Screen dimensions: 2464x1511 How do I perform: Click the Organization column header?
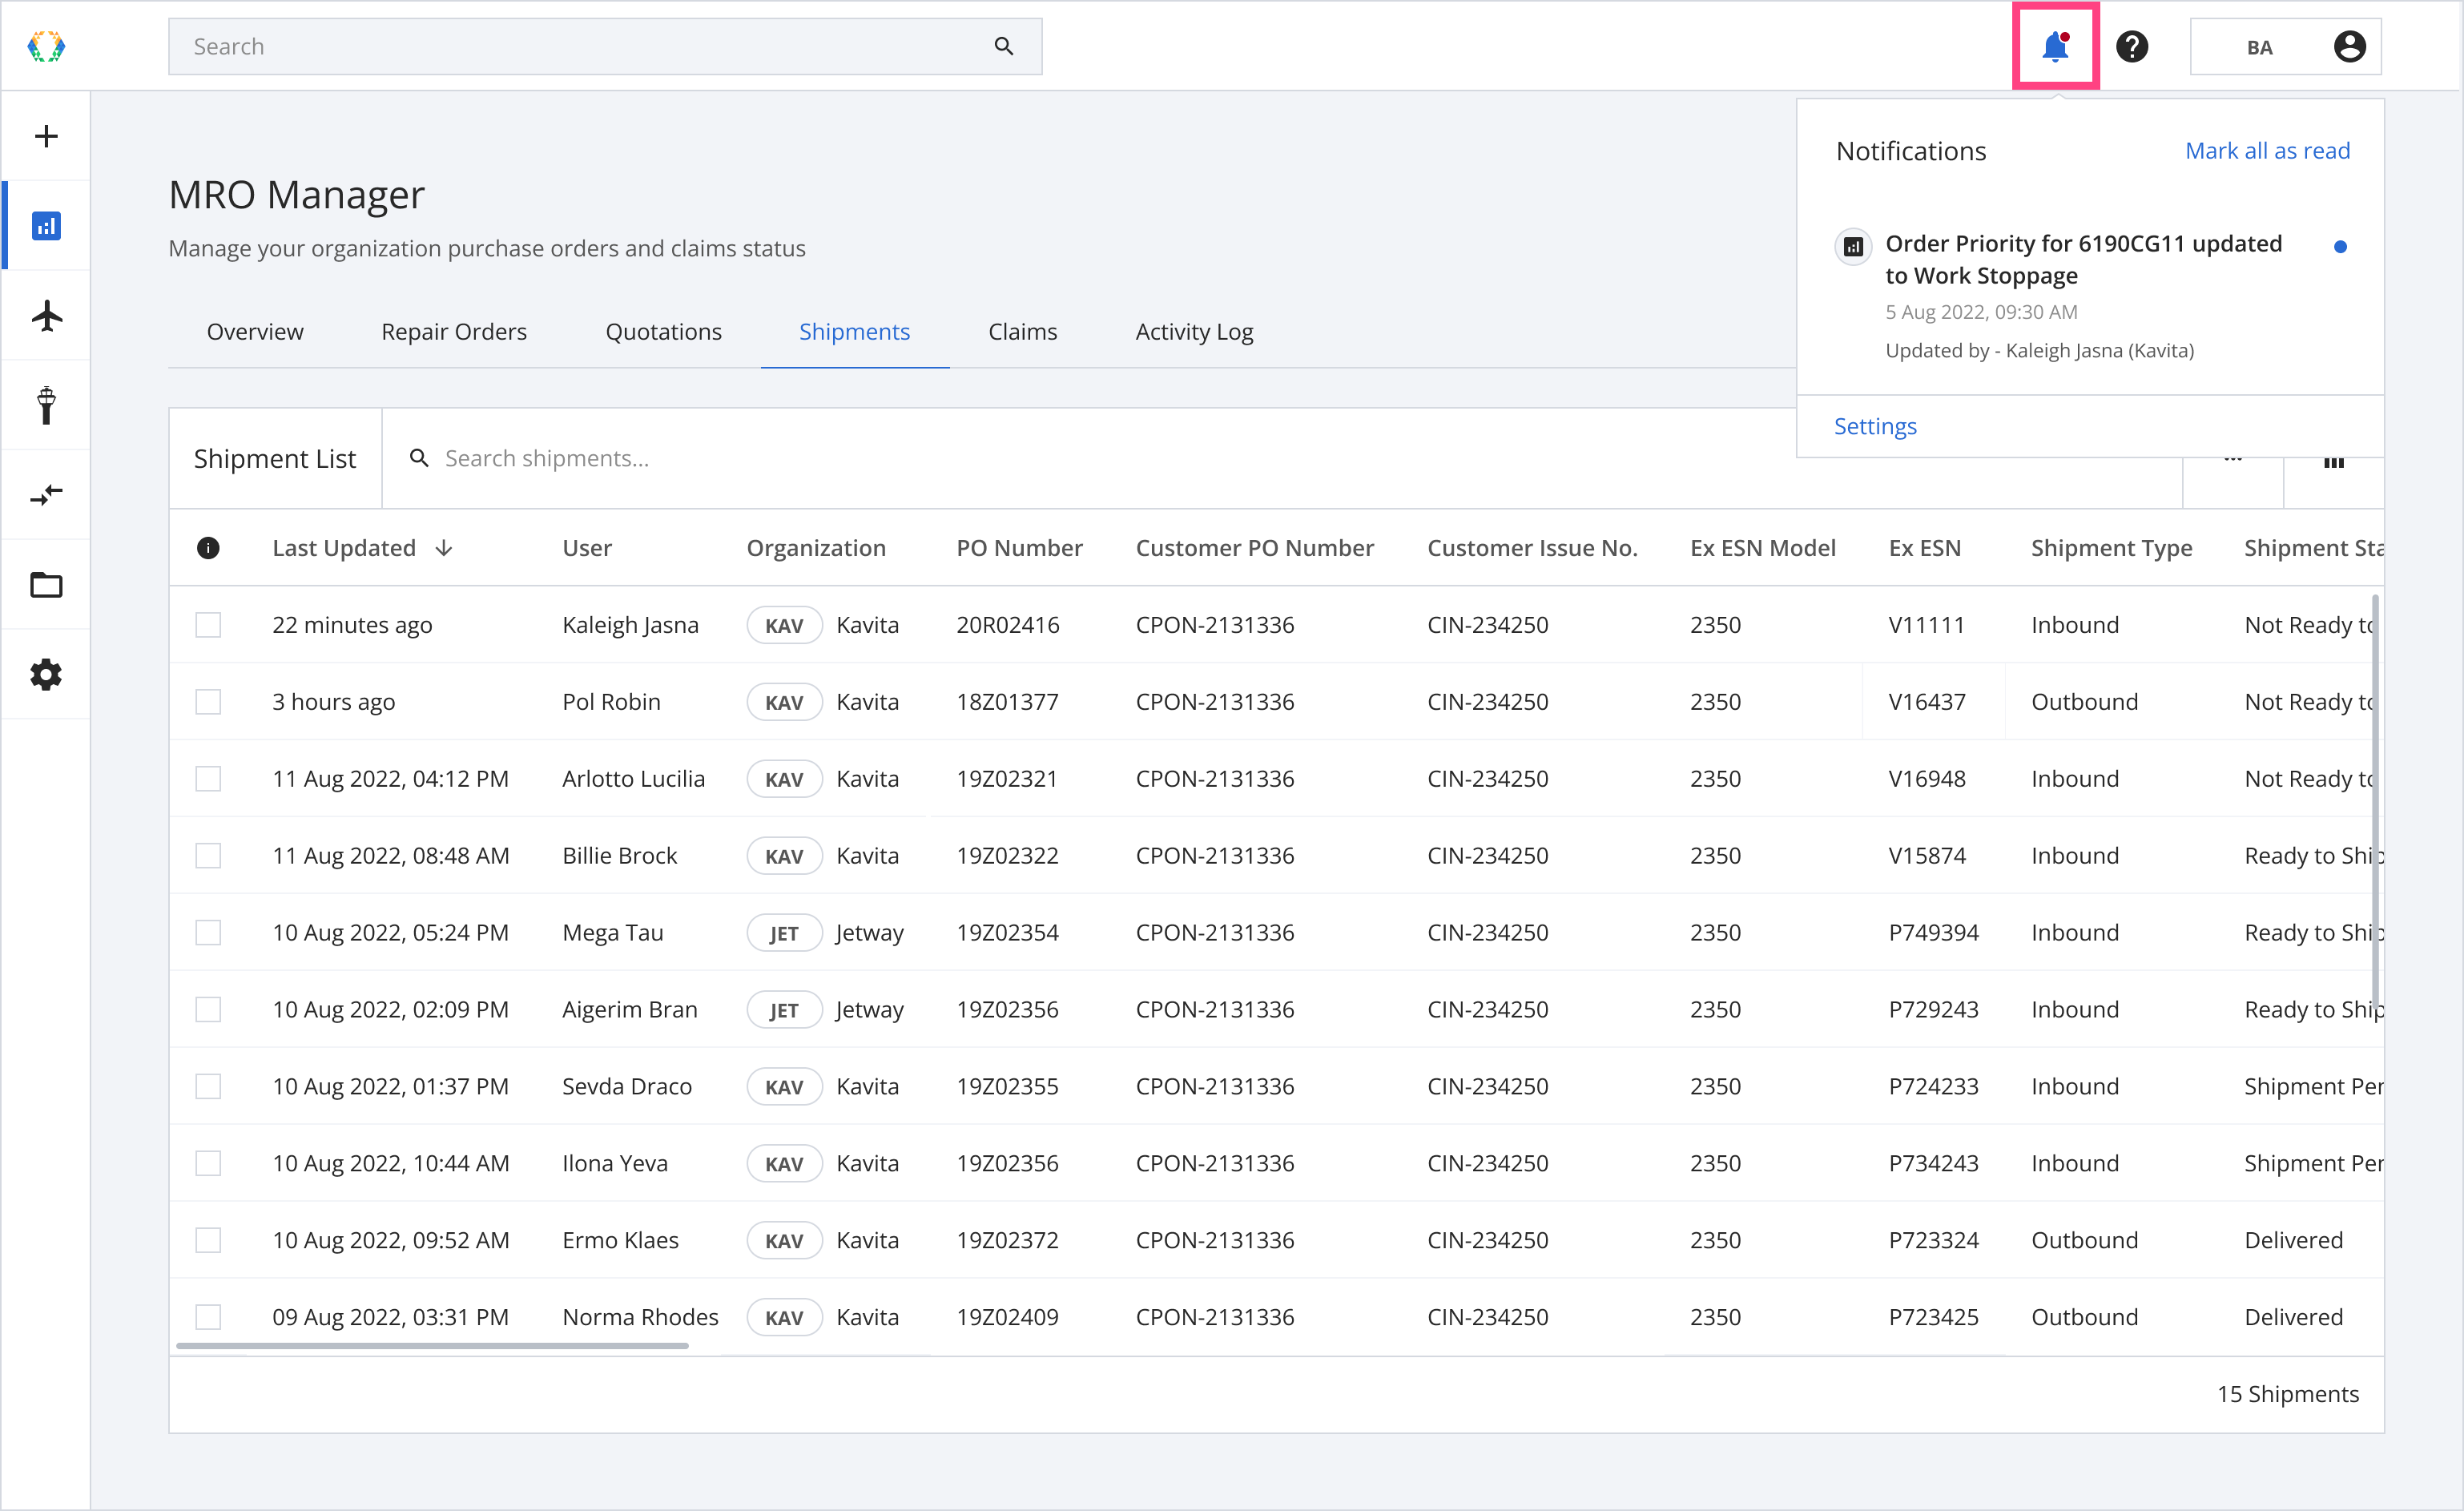tap(816, 548)
